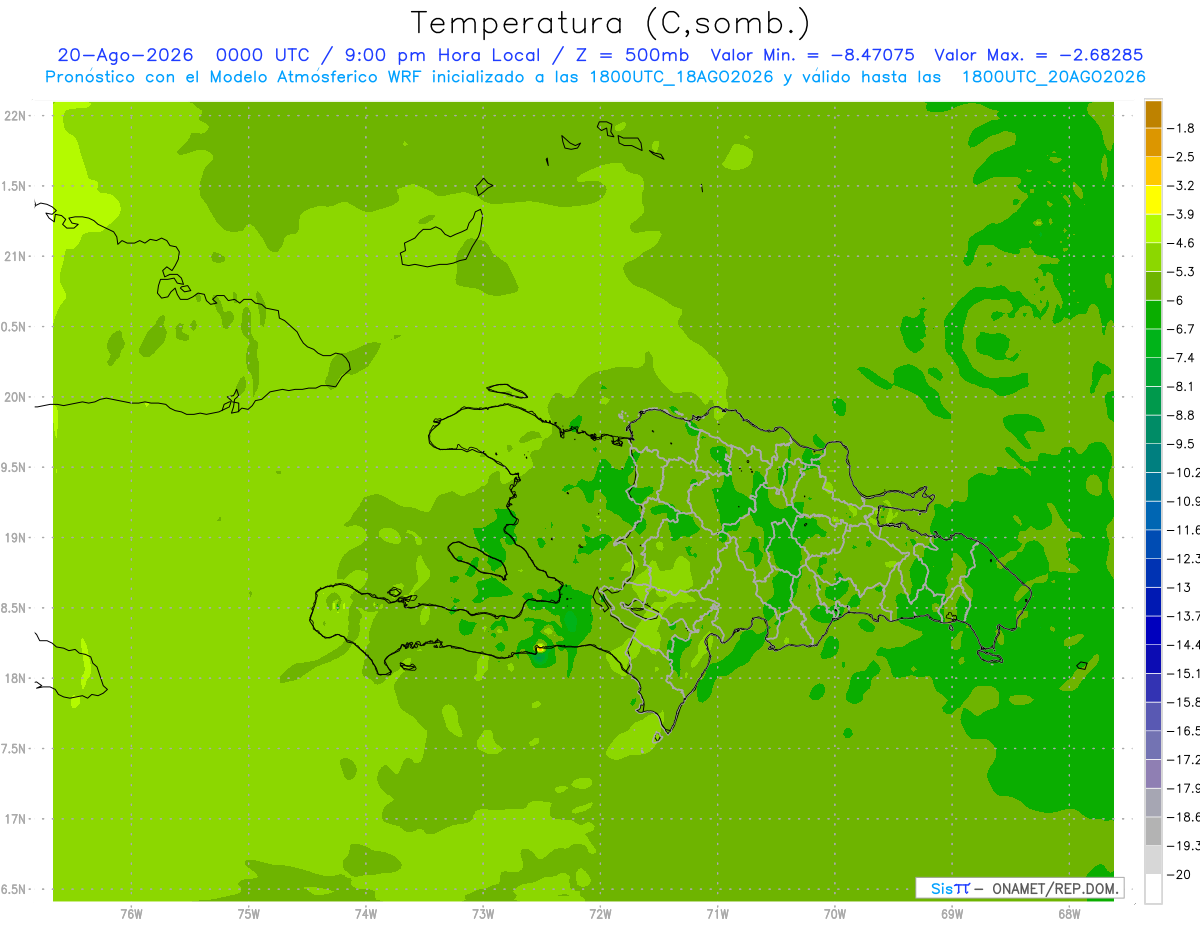Select the date text '20-Ago-2026'
Viewport: 1200px width, 927px height.
click(124, 55)
